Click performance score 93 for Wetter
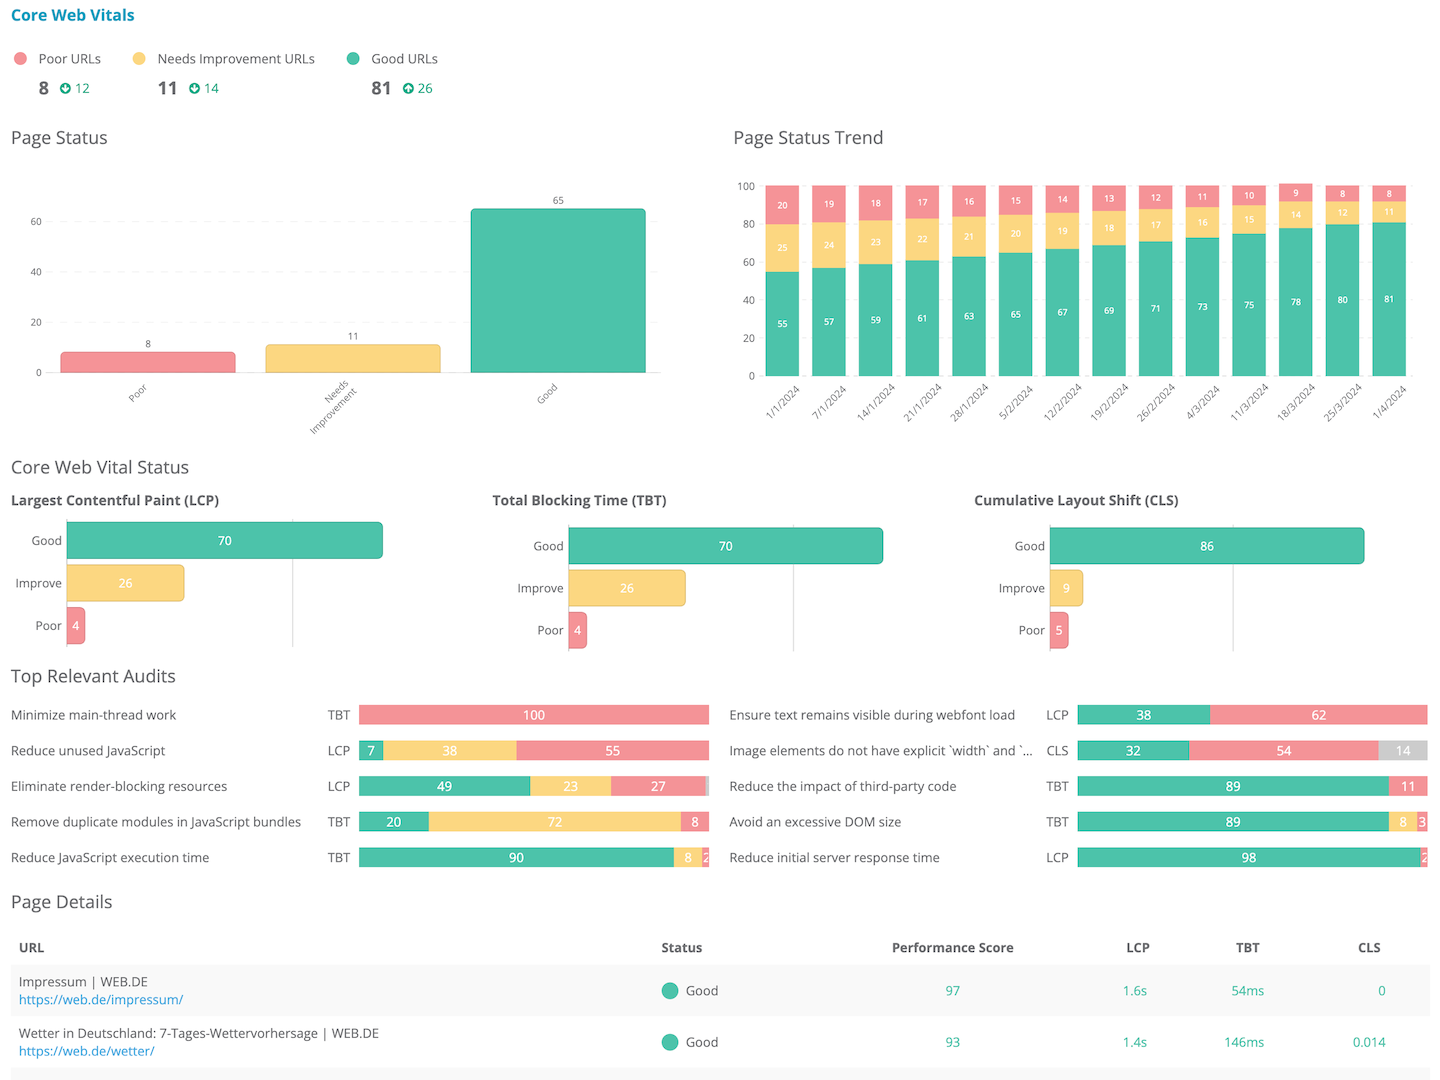Screen dimensions: 1440x1080 (953, 1042)
